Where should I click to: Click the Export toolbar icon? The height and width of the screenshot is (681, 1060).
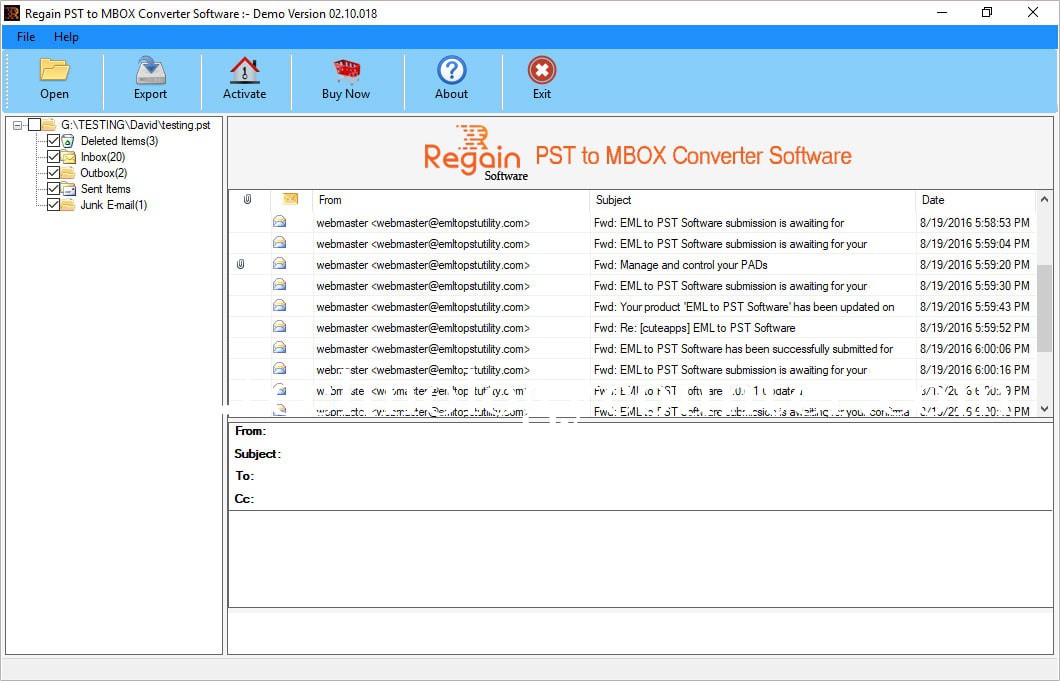tap(150, 70)
